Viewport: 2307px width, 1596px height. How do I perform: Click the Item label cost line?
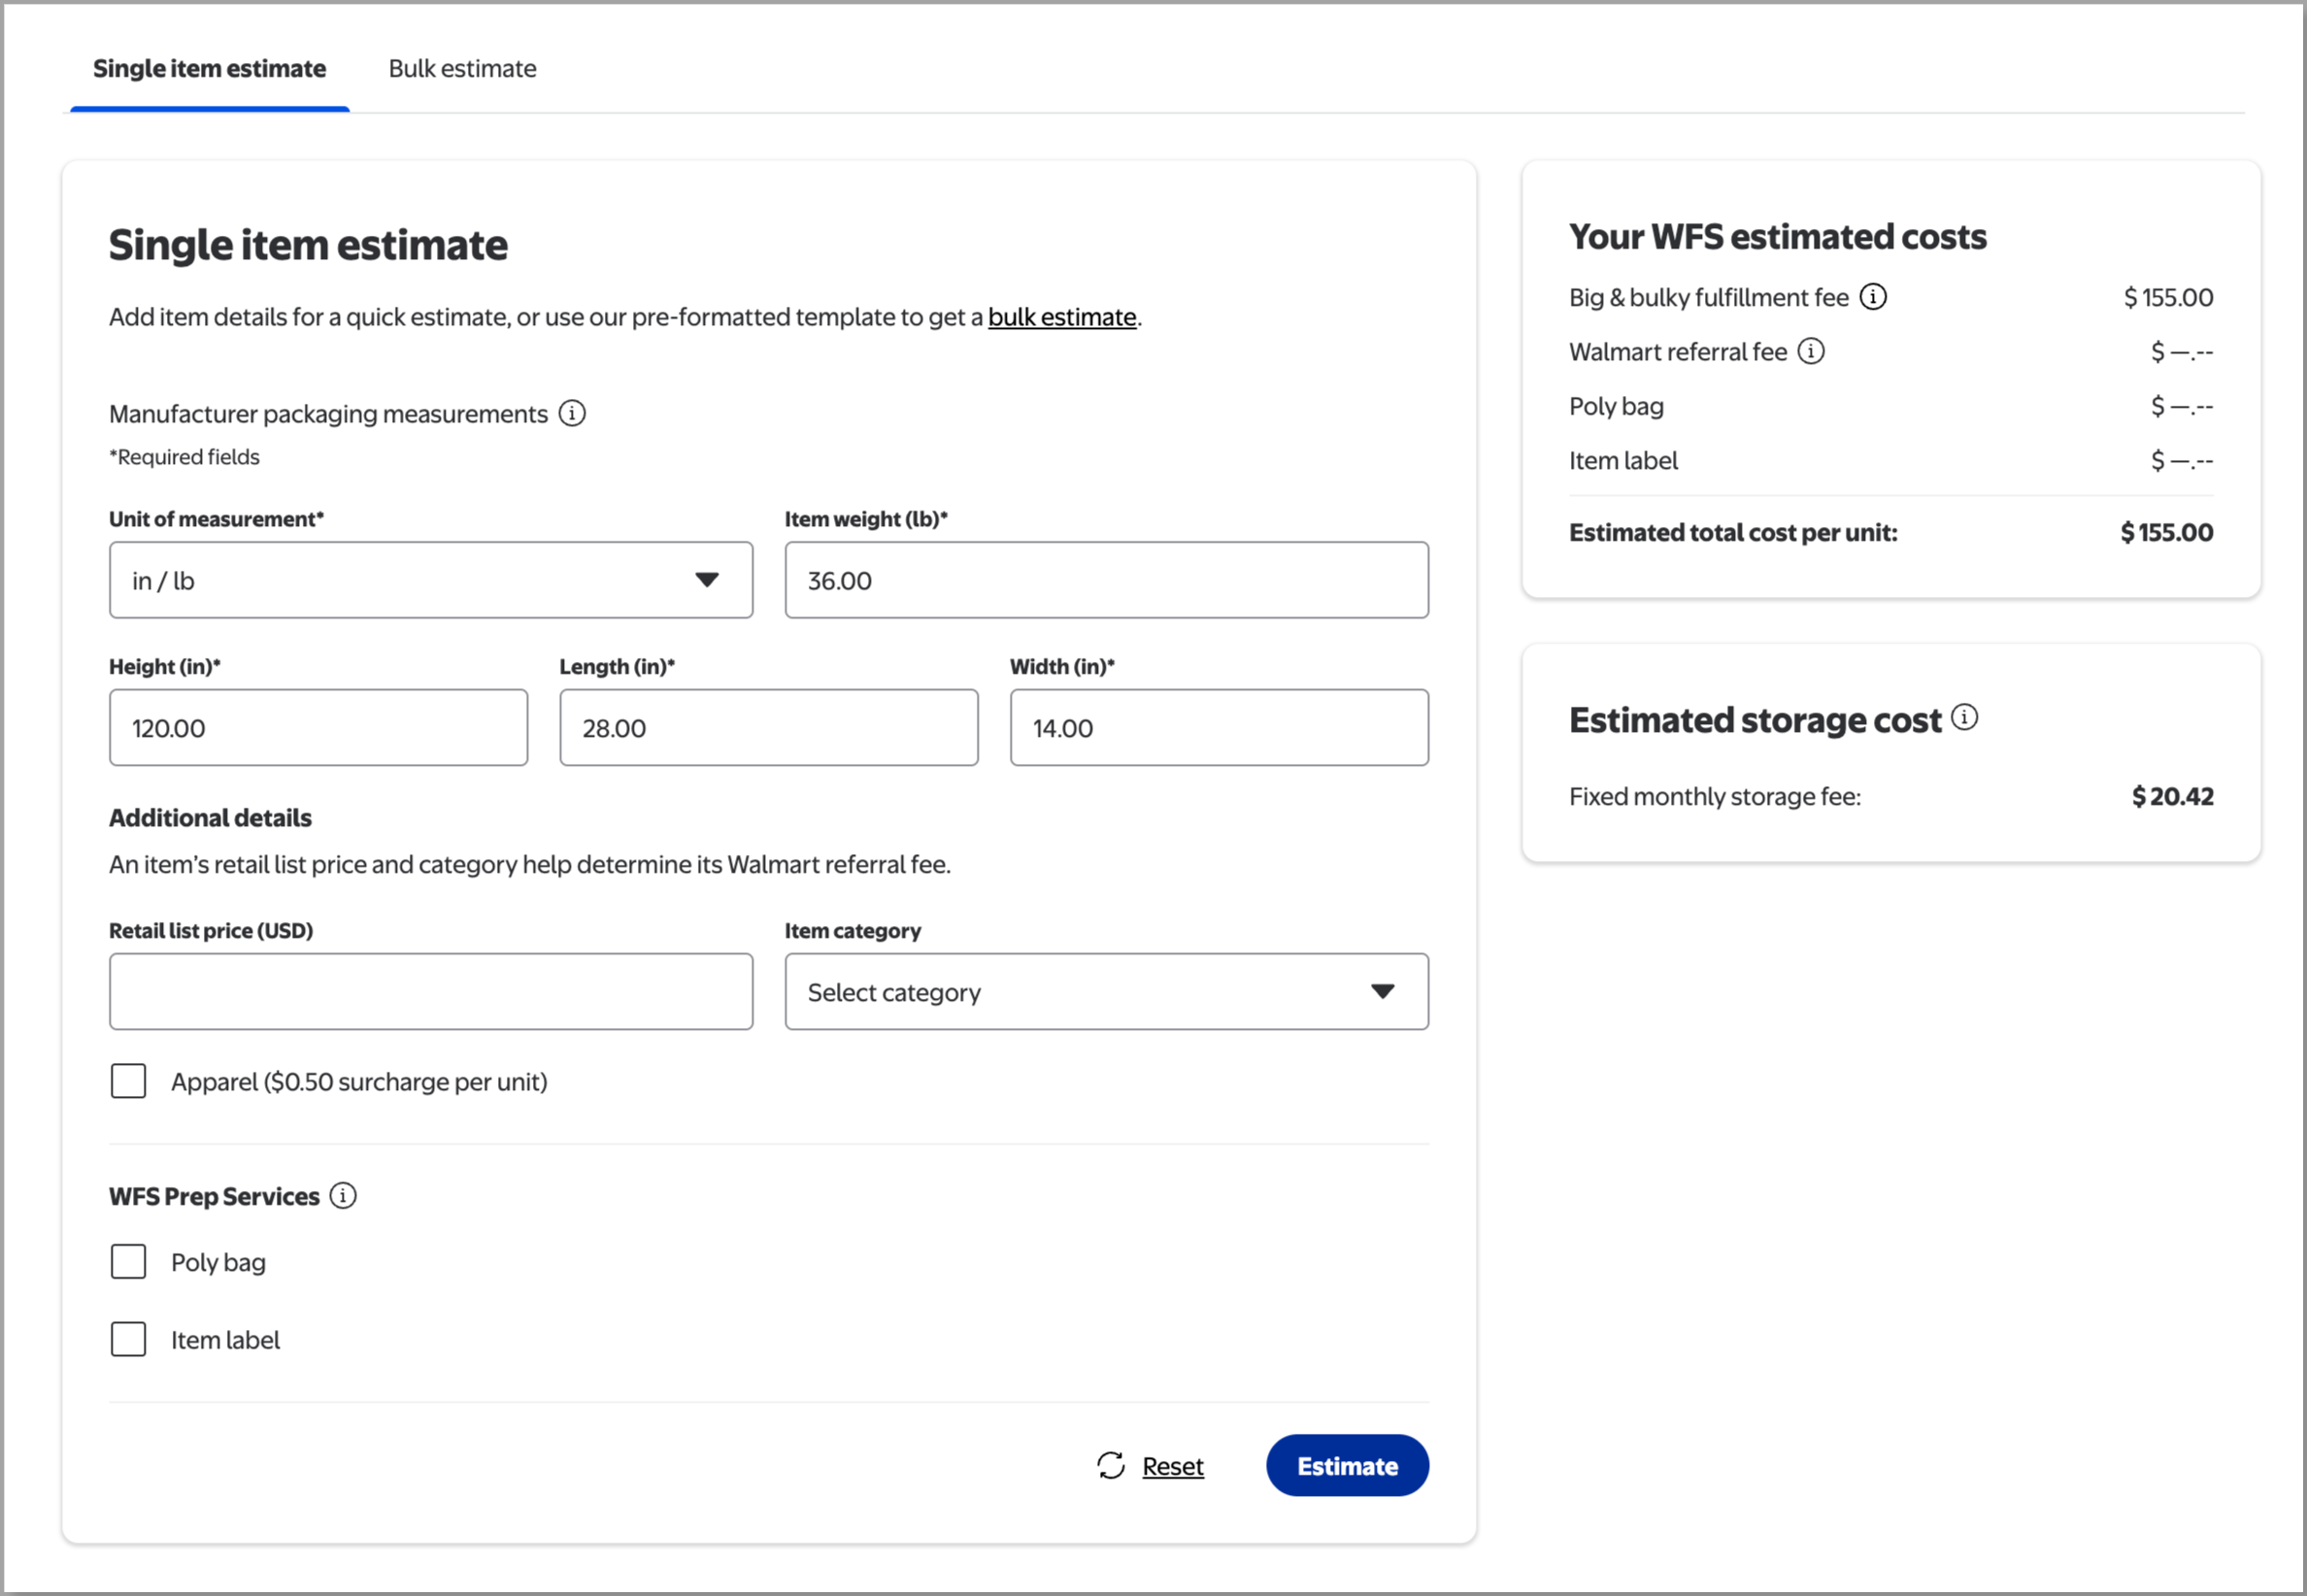tap(1890, 460)
